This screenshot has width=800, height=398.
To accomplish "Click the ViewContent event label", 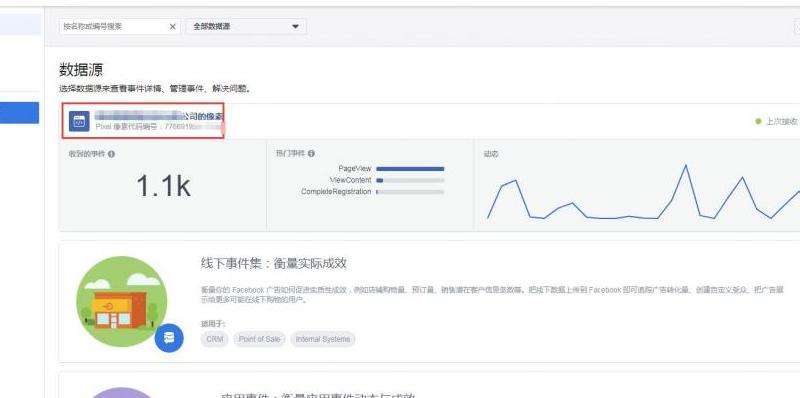I will pos(351,180).
